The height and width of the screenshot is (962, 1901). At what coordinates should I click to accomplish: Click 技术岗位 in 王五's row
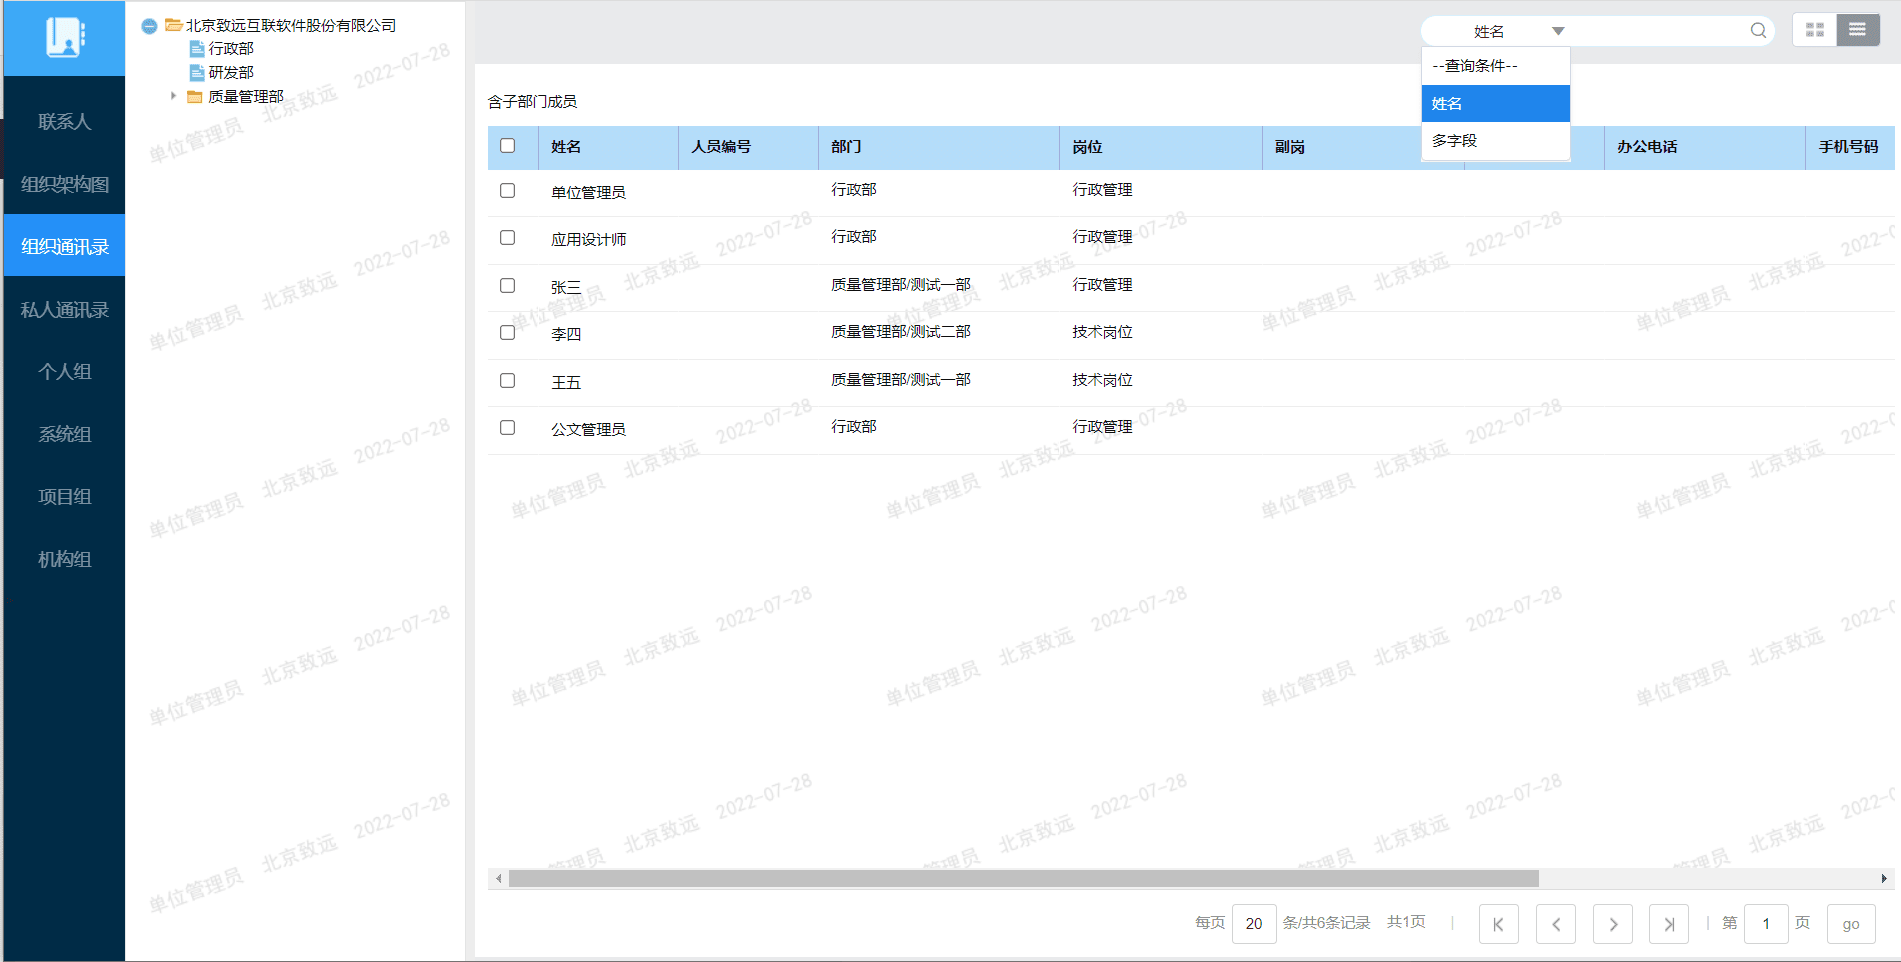click(x=1102, y=380)
